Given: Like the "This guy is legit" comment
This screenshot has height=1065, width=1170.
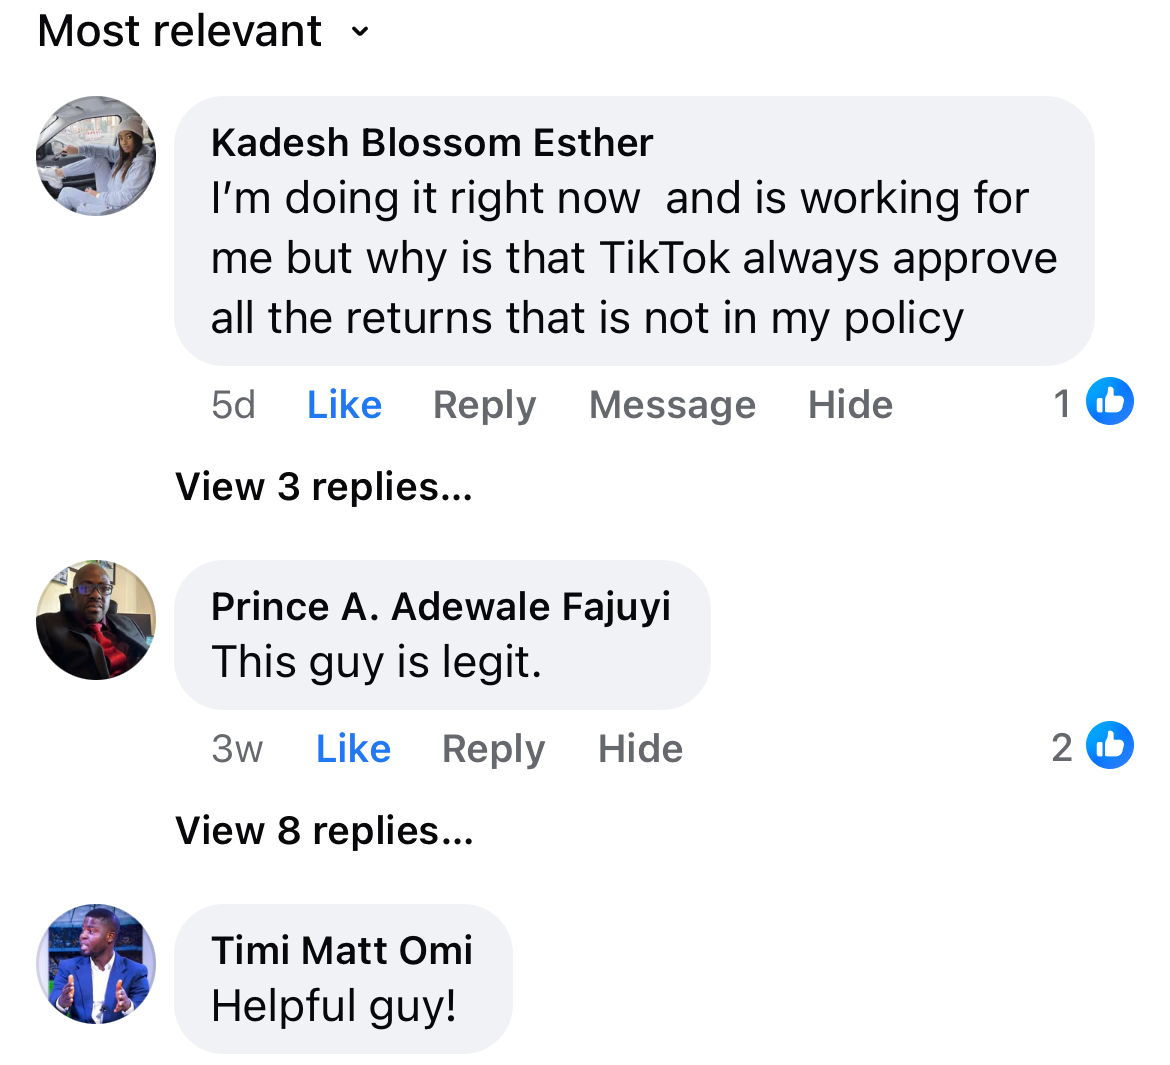Looking at the screenshot, I should [x=353, y=749].
